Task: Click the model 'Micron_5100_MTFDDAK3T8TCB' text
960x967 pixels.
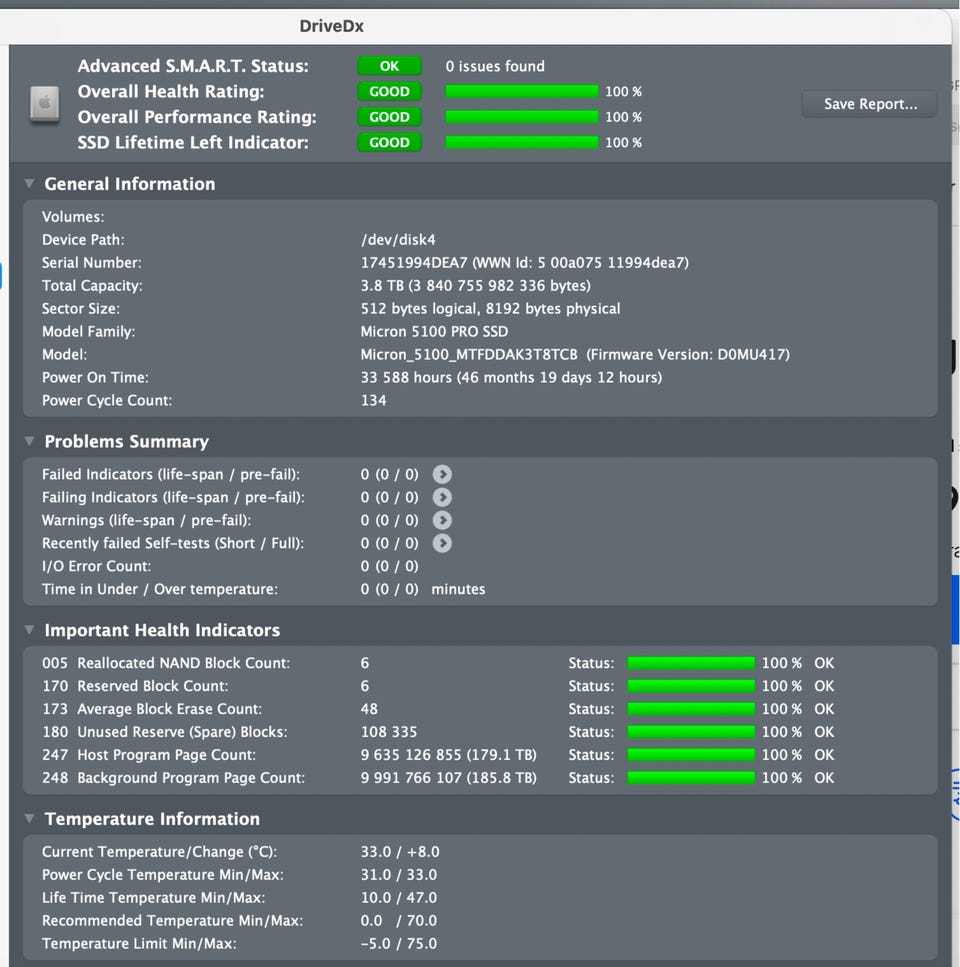Action: [x=469, y=355]
